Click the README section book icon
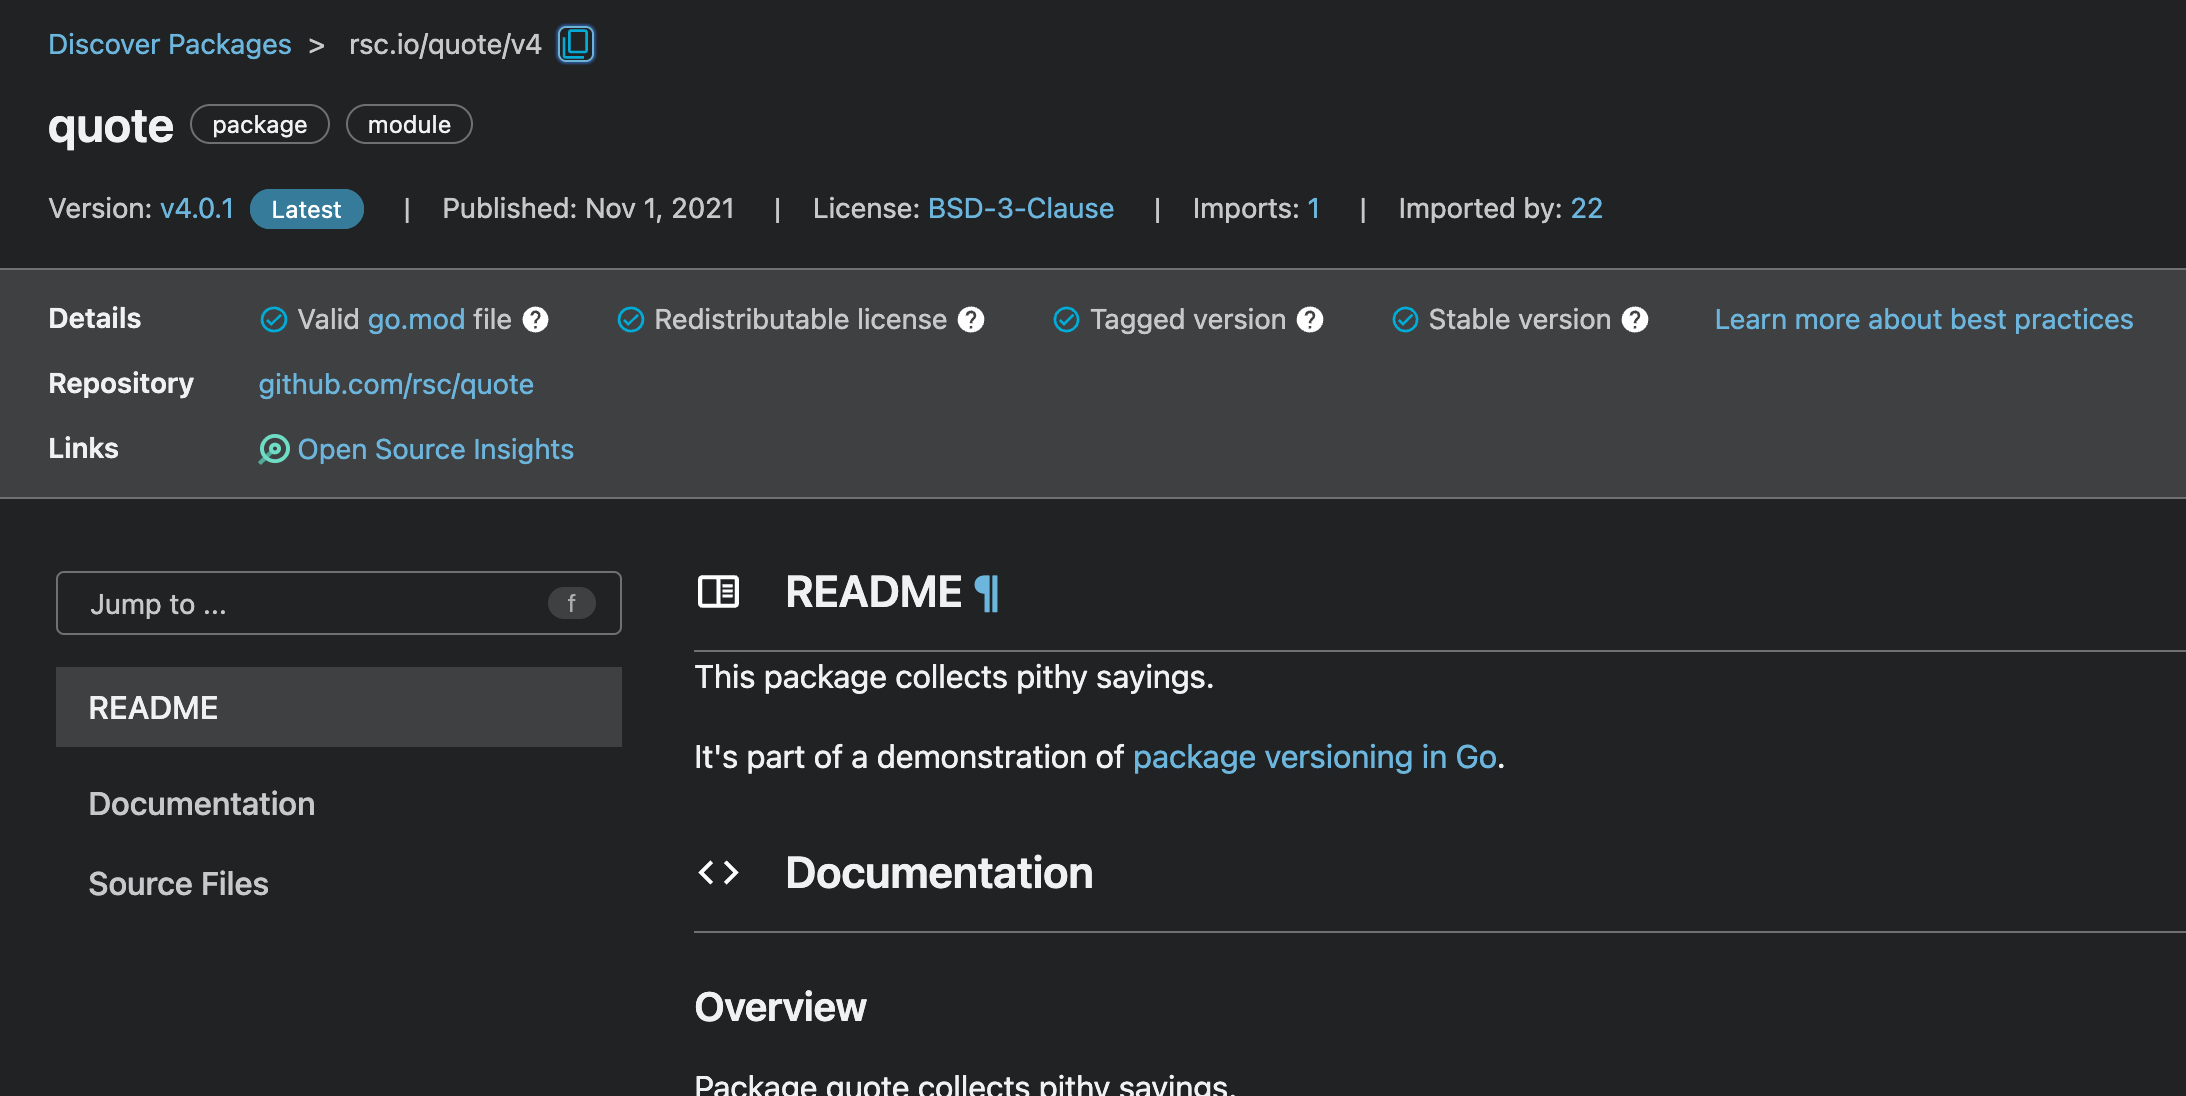2186x1096 pixels. (x=718, y=592)
